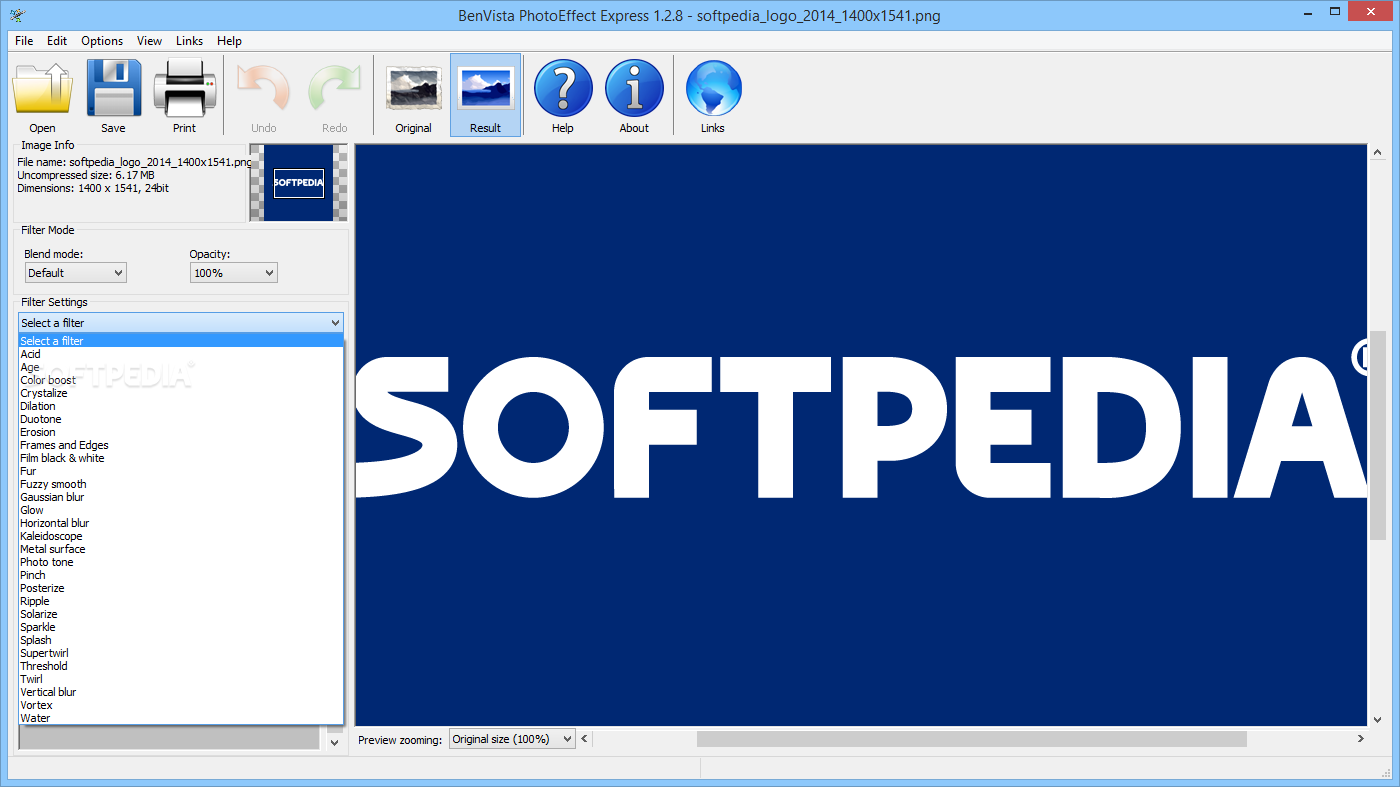The height and width of the screenshot is (787, 1400).
Task: Choose the Color boost filter
Action: (x=181, y=380)
